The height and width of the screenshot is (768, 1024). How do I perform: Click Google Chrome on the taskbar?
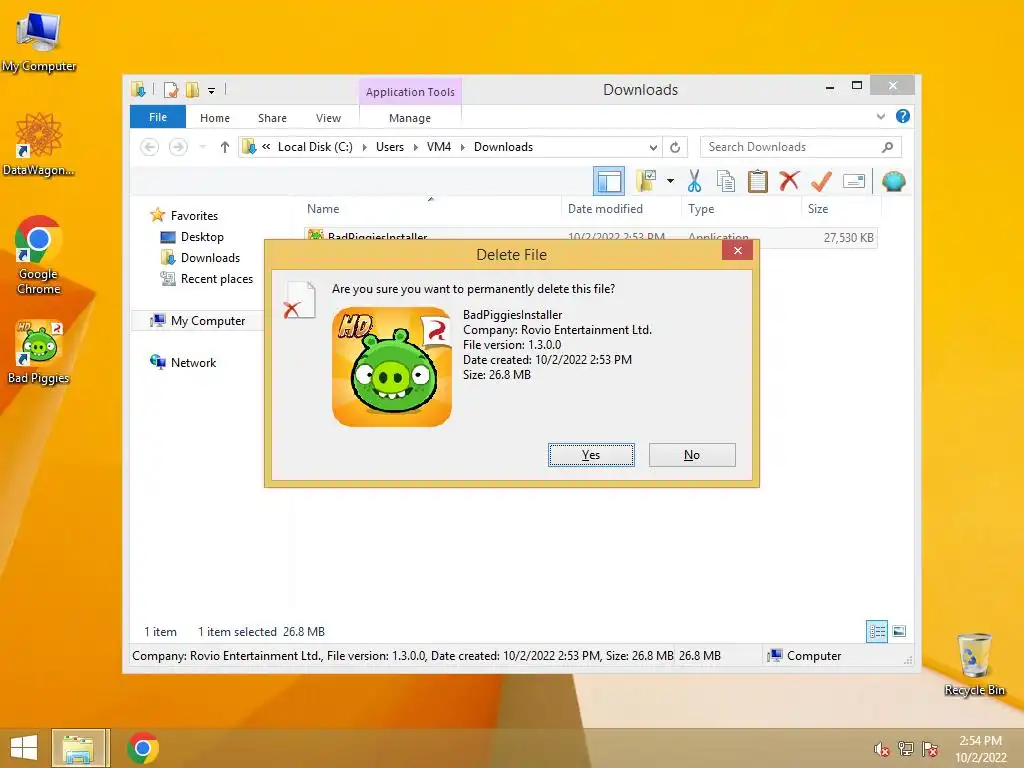coord(143,748)
